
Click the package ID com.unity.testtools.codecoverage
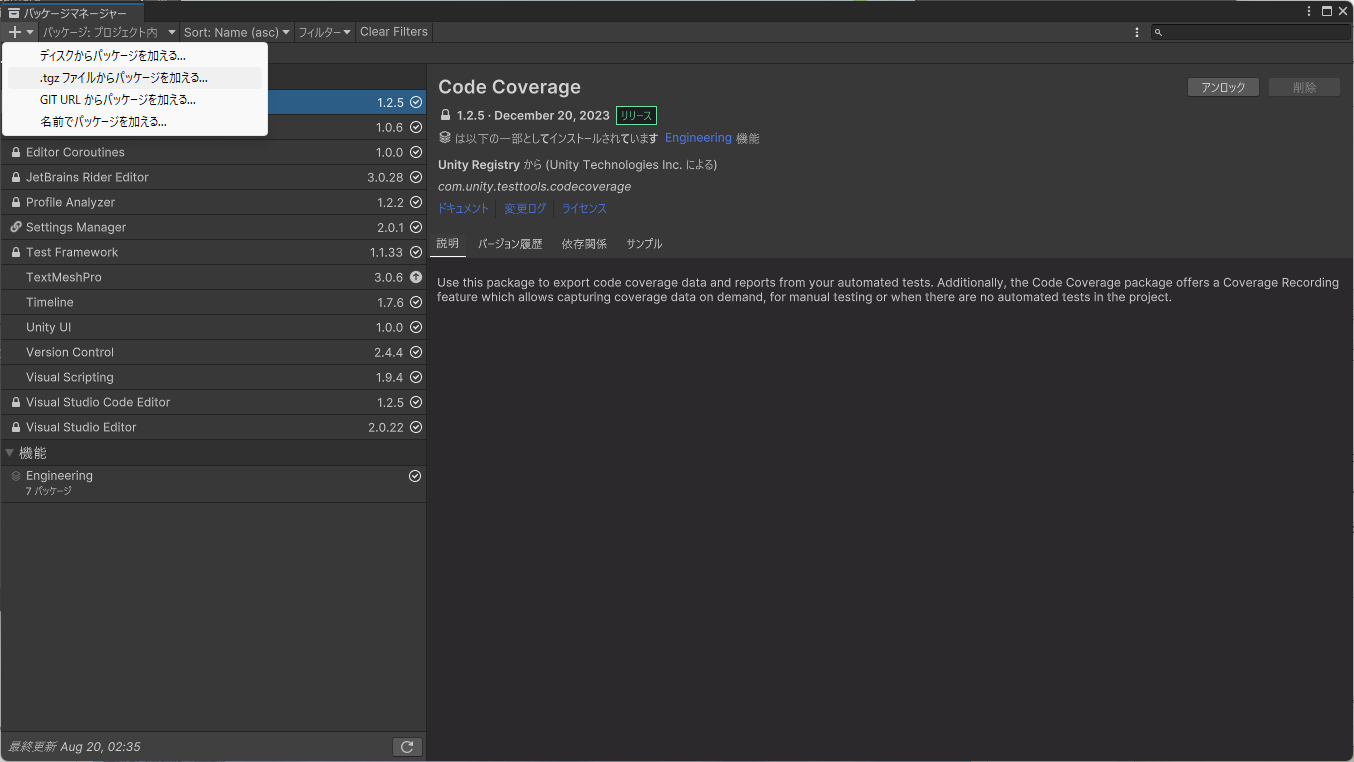[535, 187]
